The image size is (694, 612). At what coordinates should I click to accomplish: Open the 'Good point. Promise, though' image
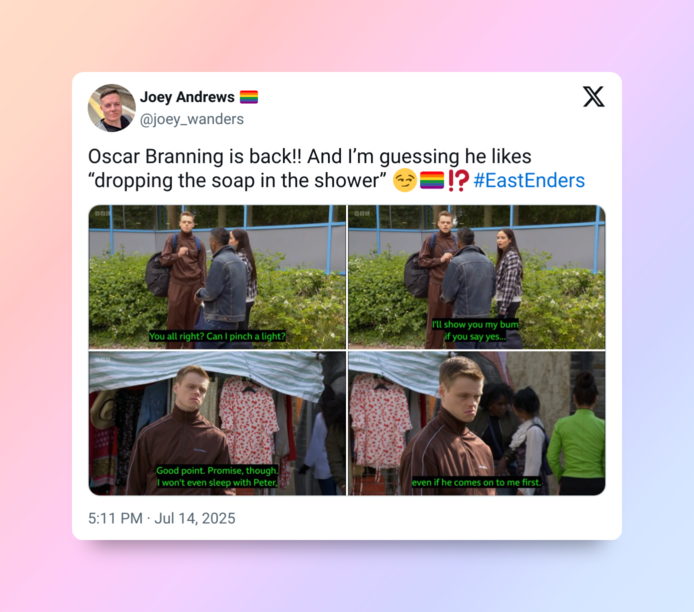217,423
